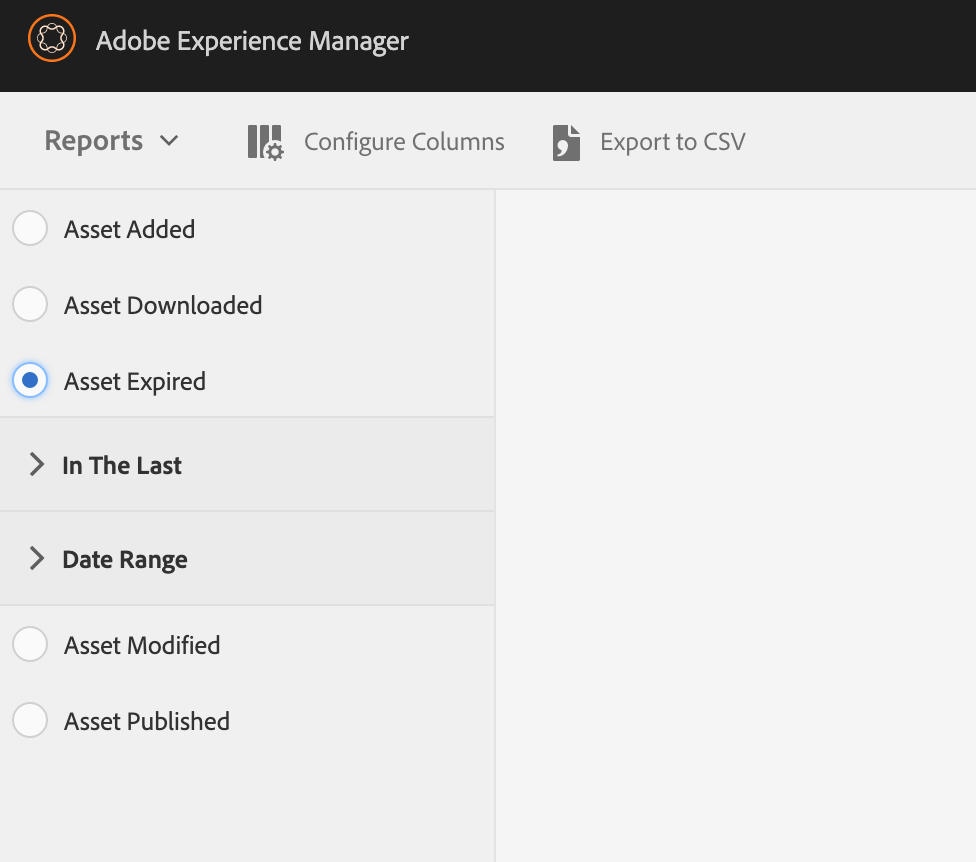Click the Export to CSV file icon
This screenshot has height=862, width=976.
pos(566,142)
